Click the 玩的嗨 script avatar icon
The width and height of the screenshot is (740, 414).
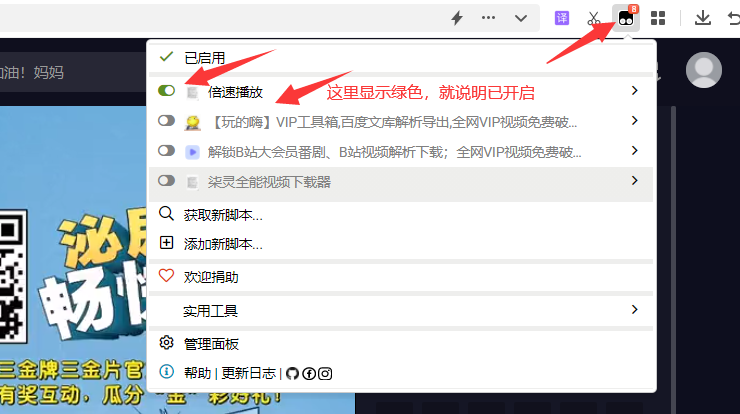192,122
